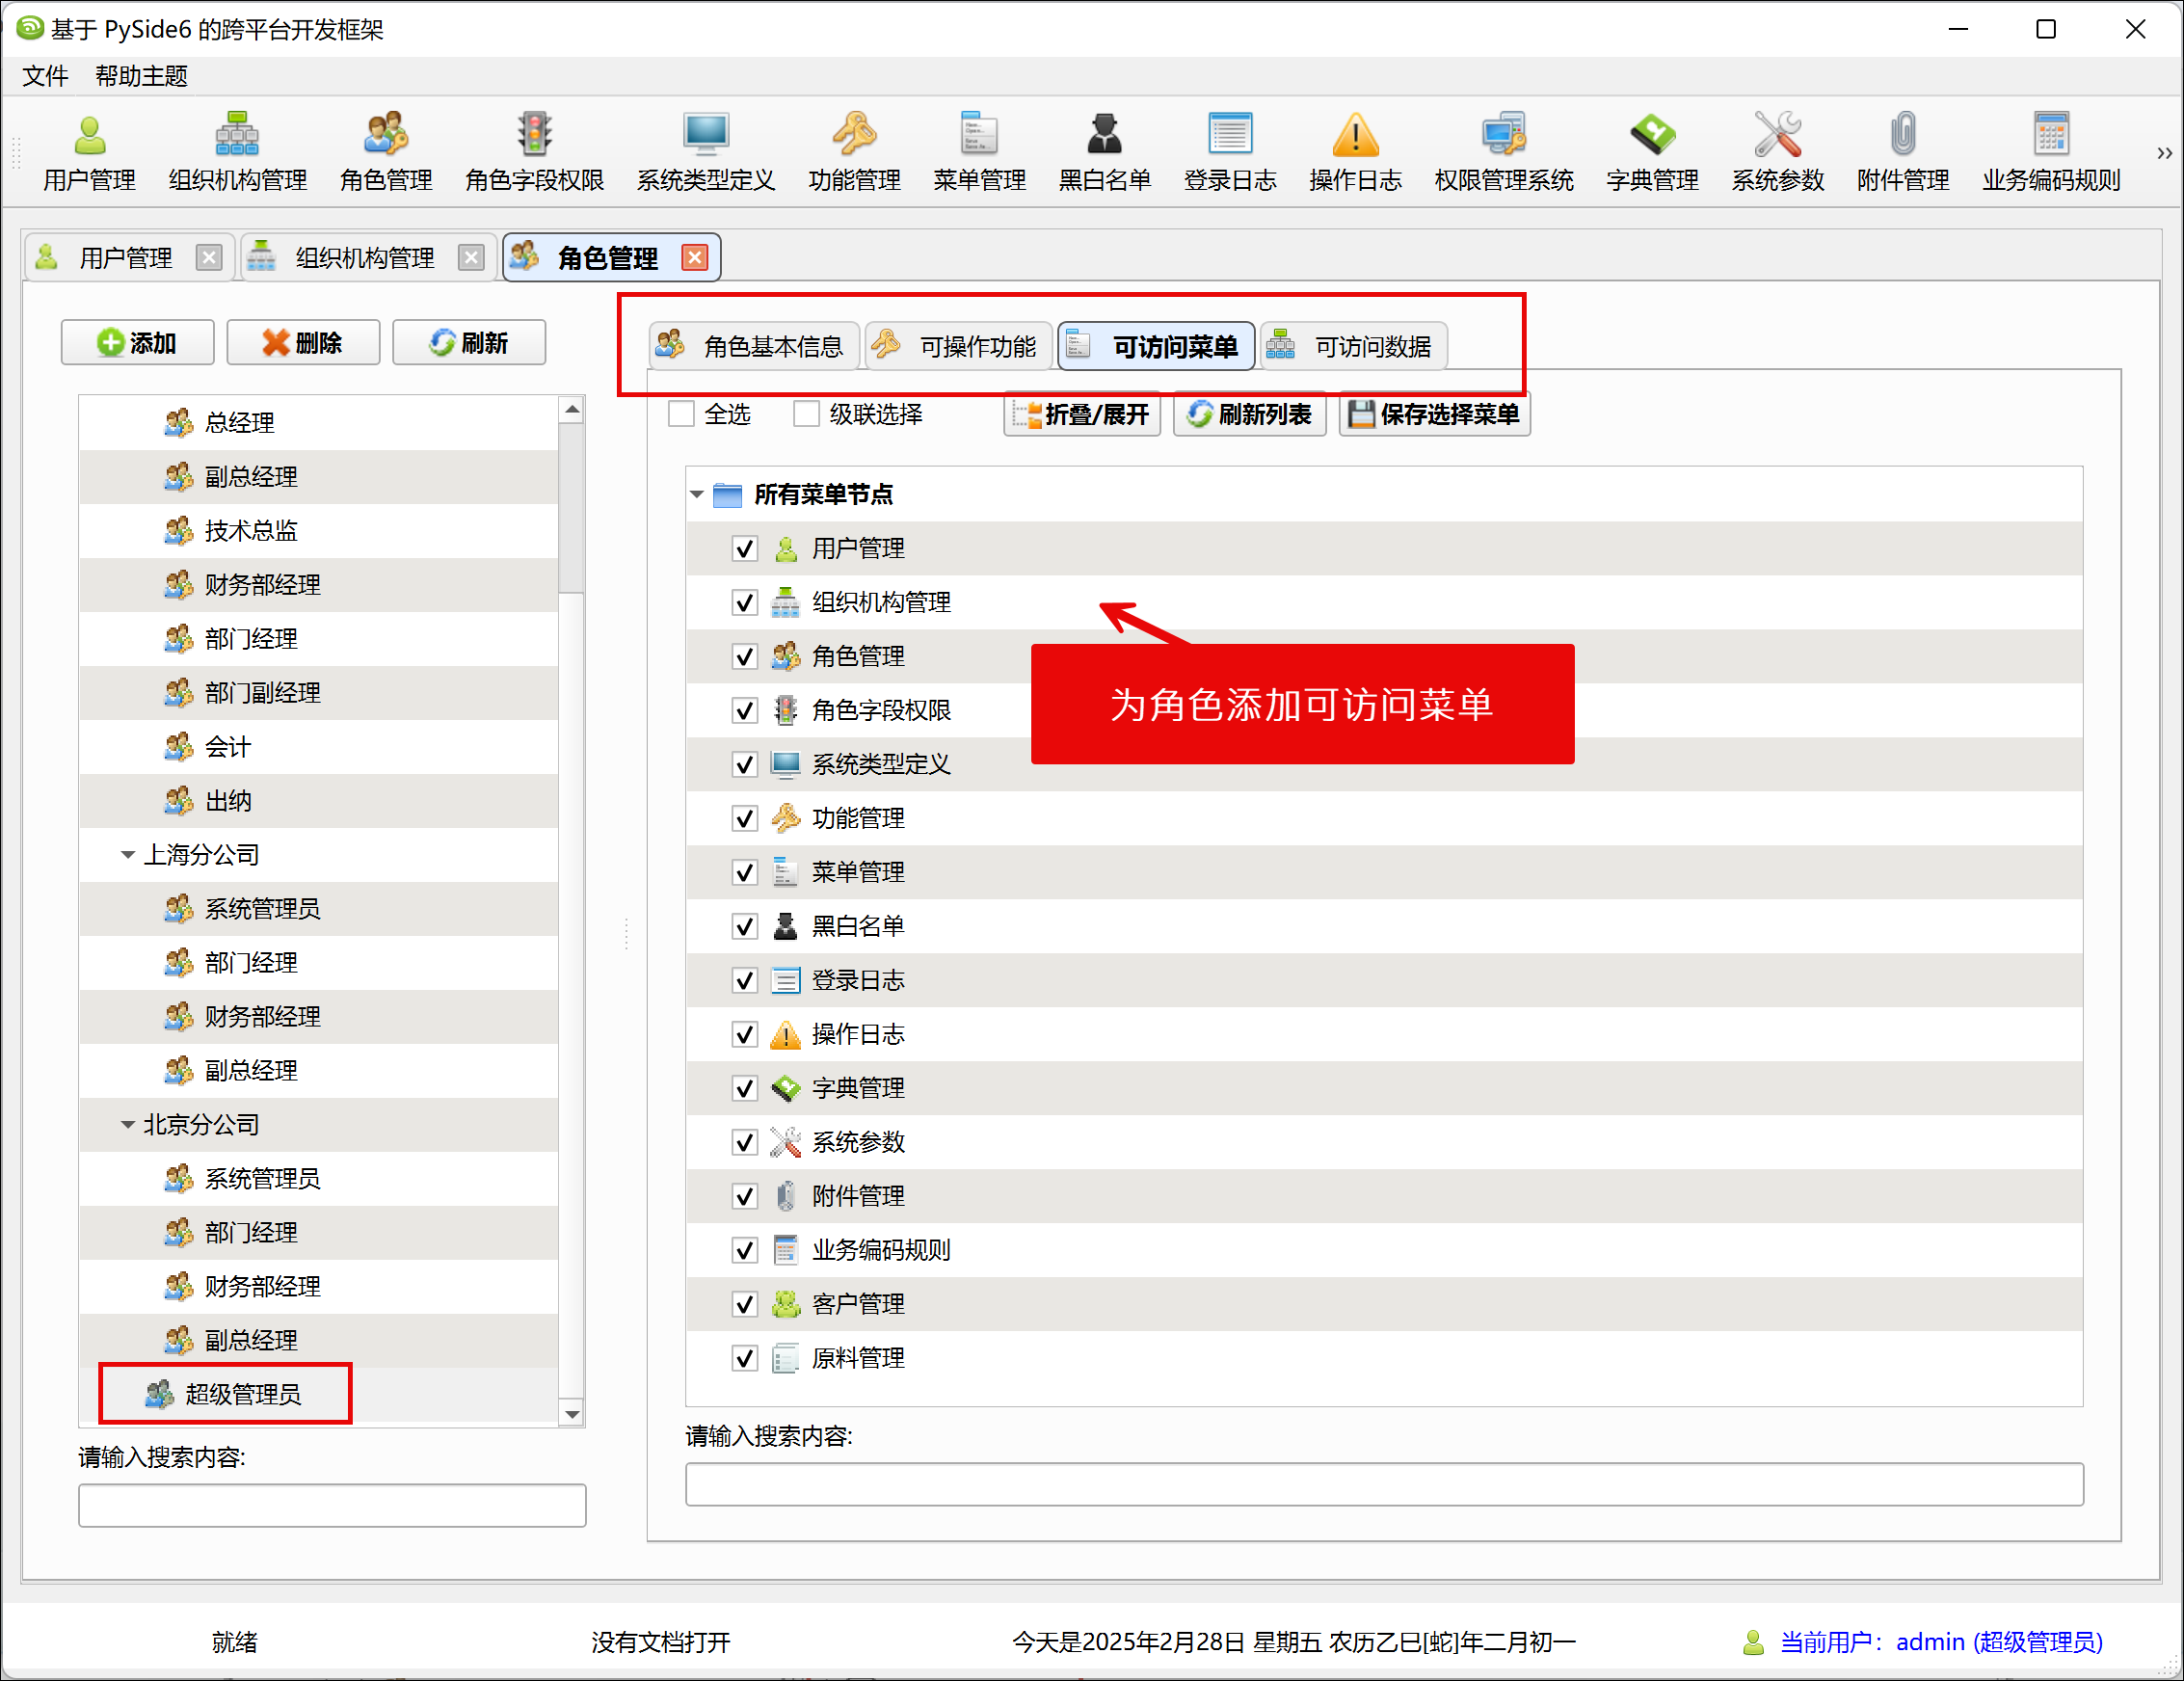2184x1681 pixels.
Task: Collapse the 上海分公司 tree node
Action: (128, 855)
